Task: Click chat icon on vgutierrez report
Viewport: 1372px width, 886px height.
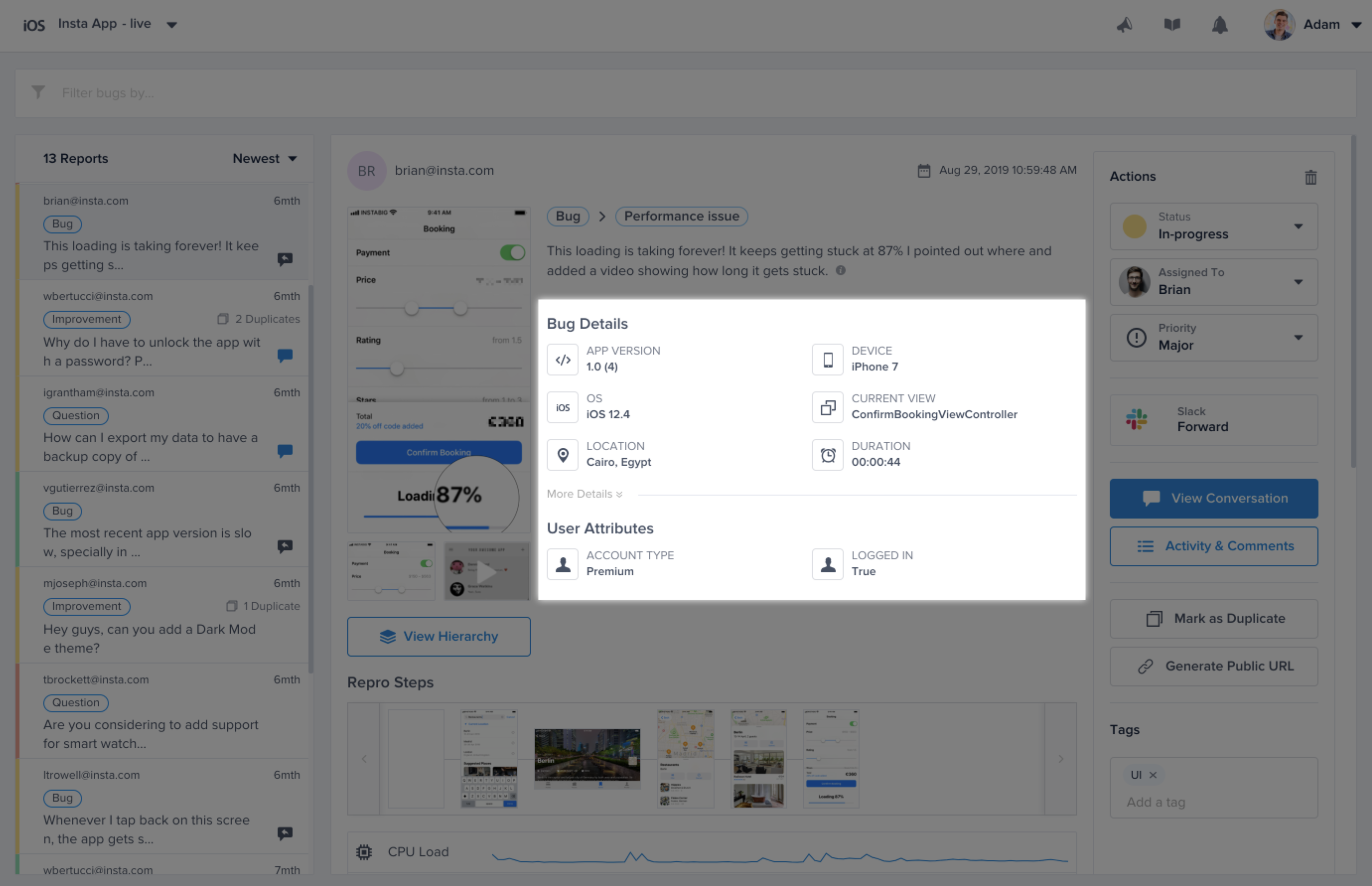Action: (x=285, y=547)
